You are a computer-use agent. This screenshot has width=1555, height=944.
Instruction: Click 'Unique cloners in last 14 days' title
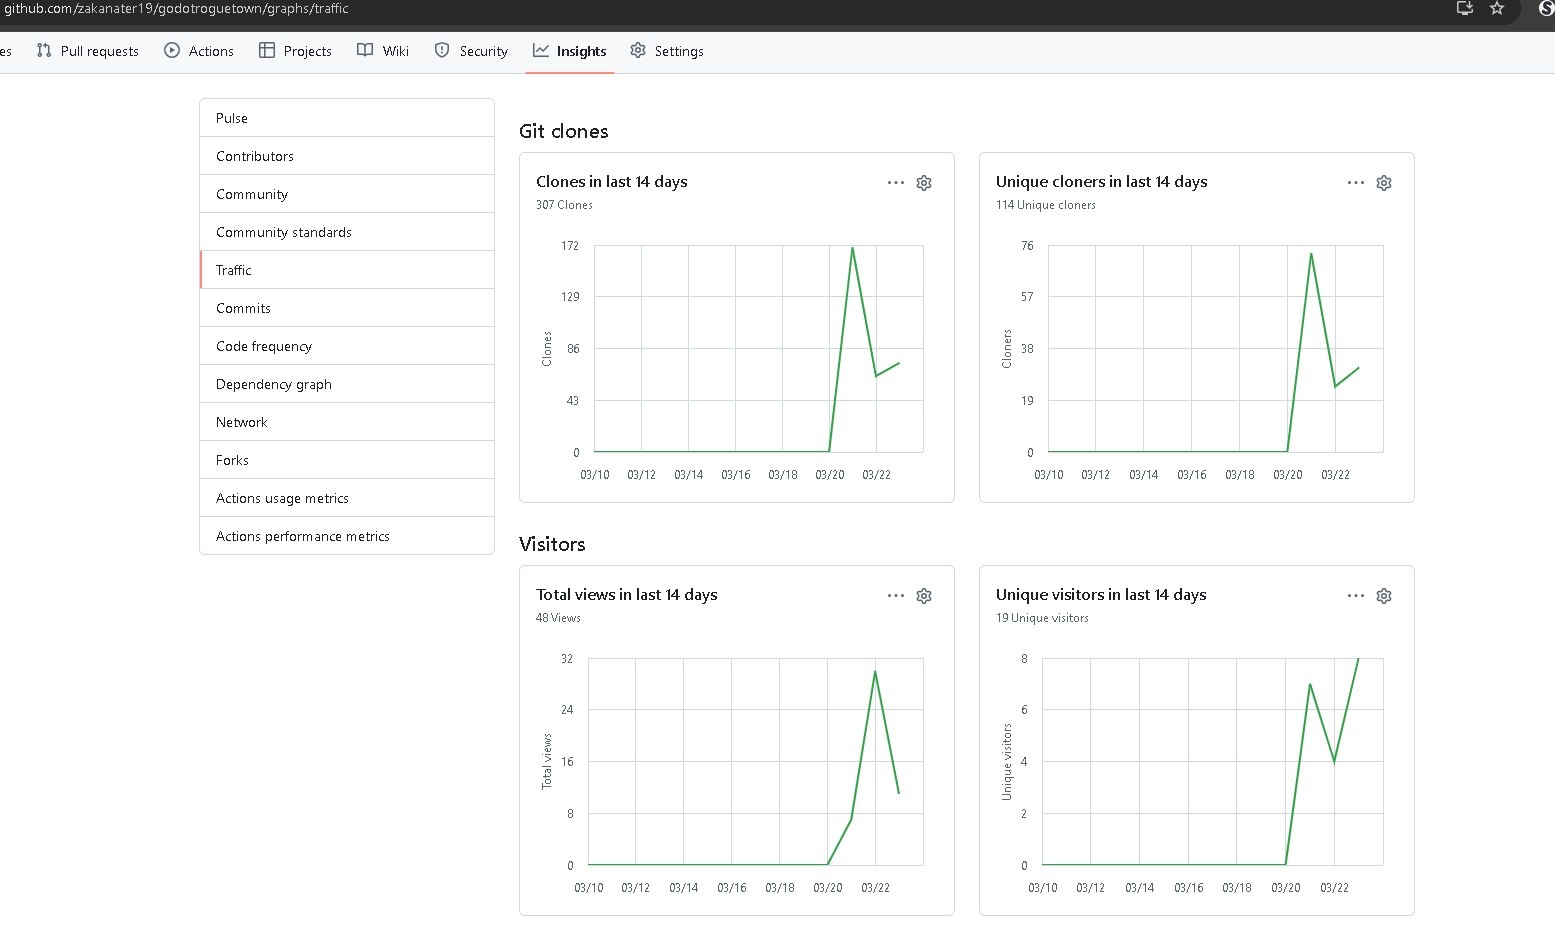click(x=1102, y=182)
